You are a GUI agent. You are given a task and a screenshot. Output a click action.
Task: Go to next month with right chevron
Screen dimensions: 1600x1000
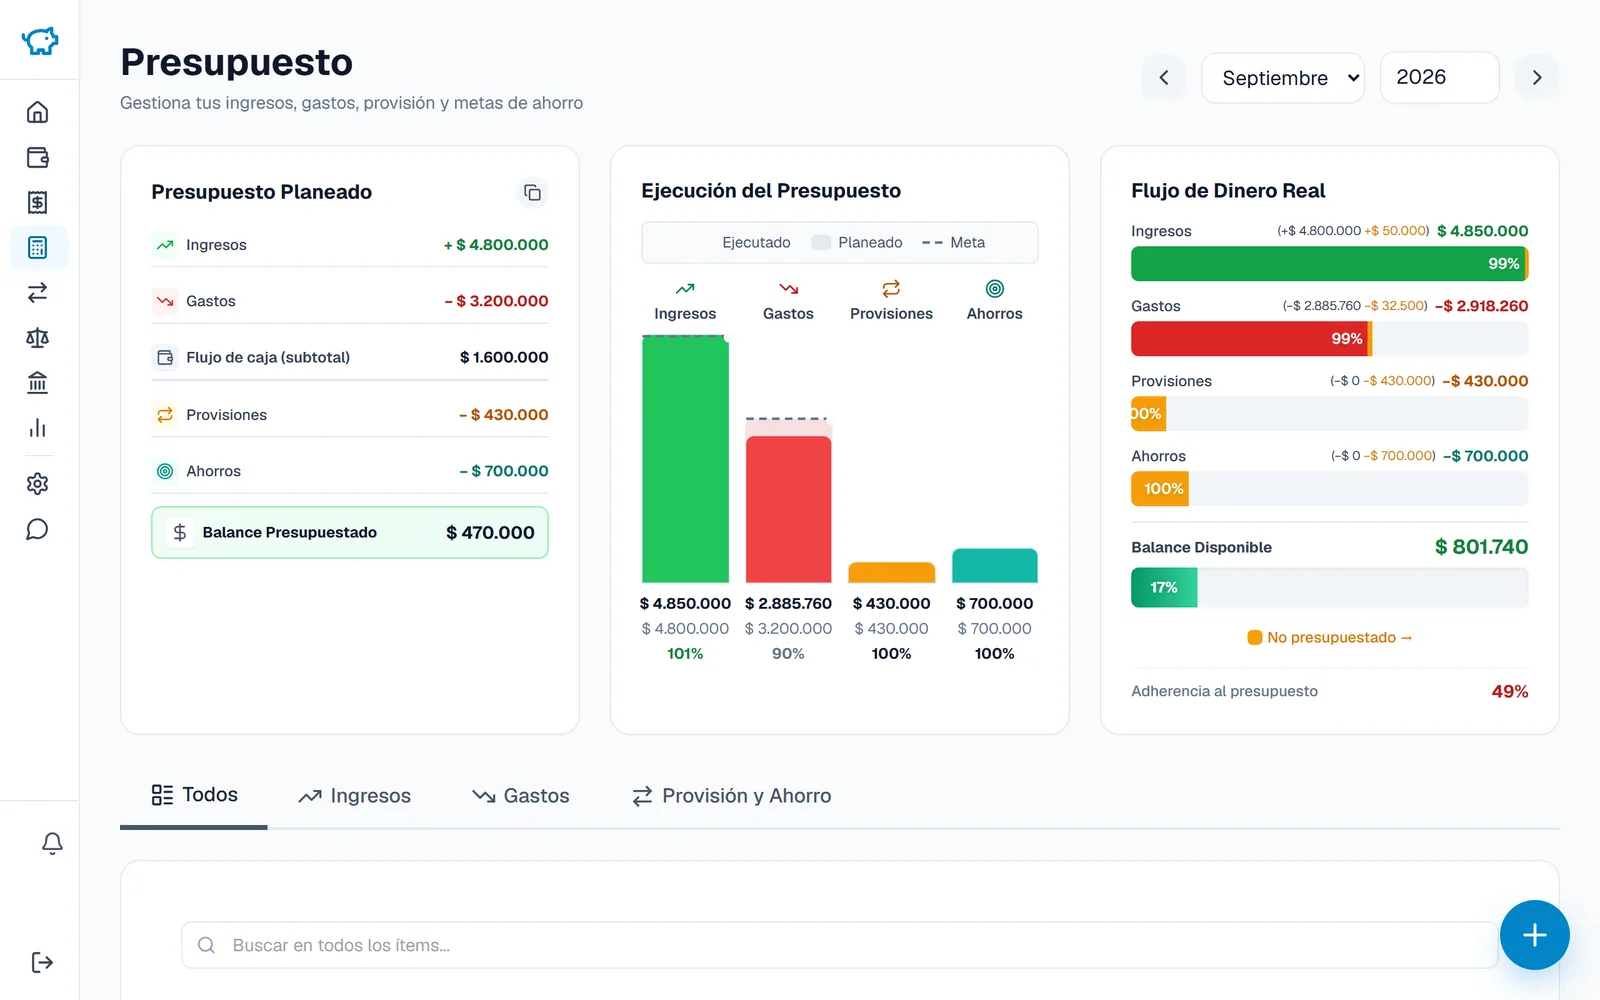point(1537,78)
